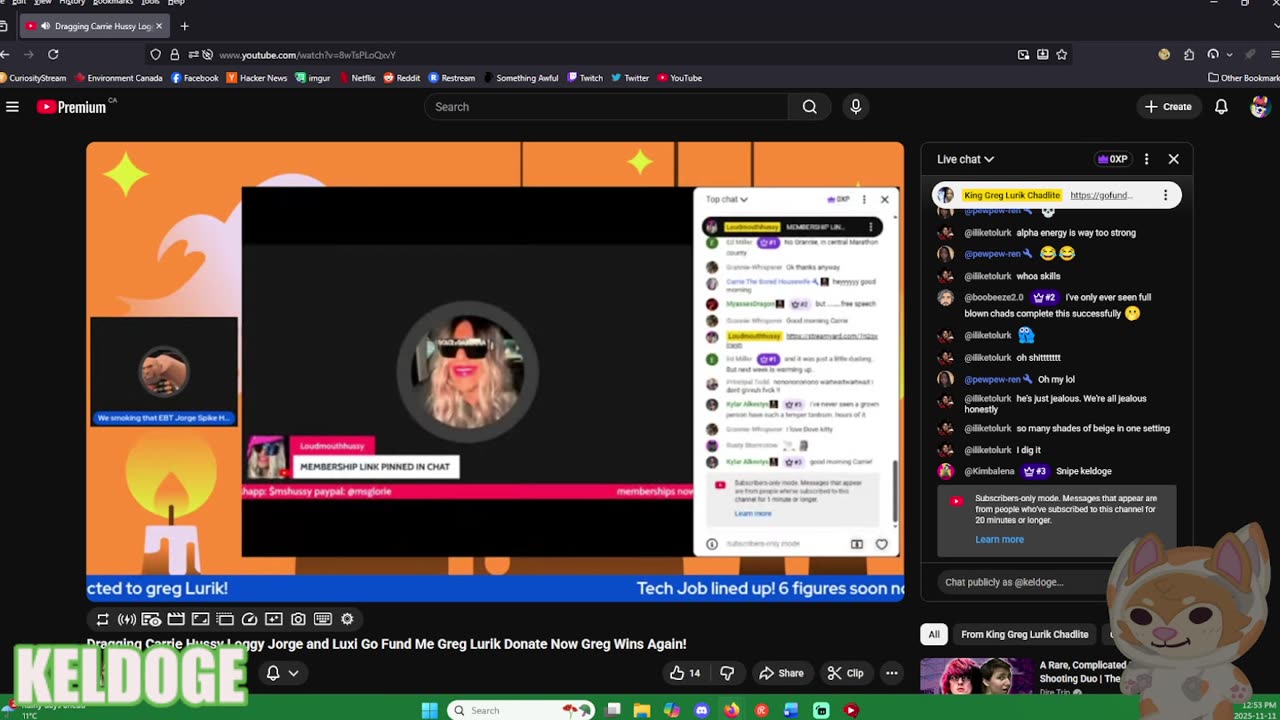Open the recommended video thumbnail below chat

pos(976,676)
